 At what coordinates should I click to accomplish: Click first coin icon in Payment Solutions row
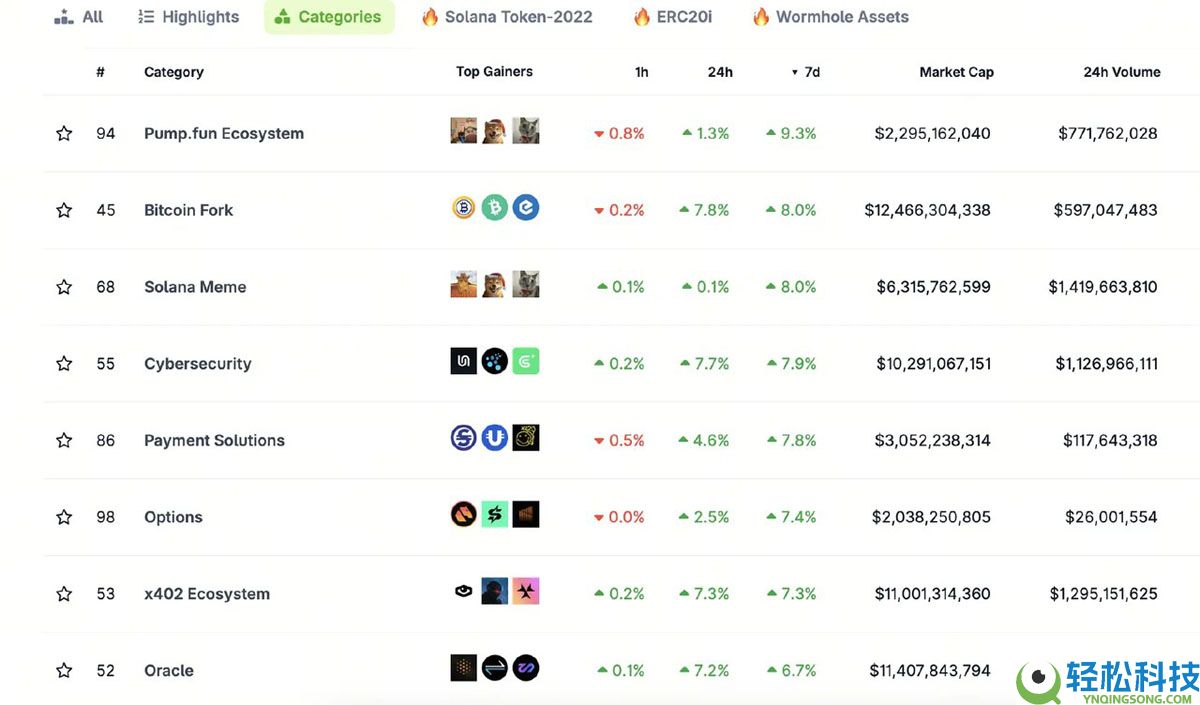(463, 438)
